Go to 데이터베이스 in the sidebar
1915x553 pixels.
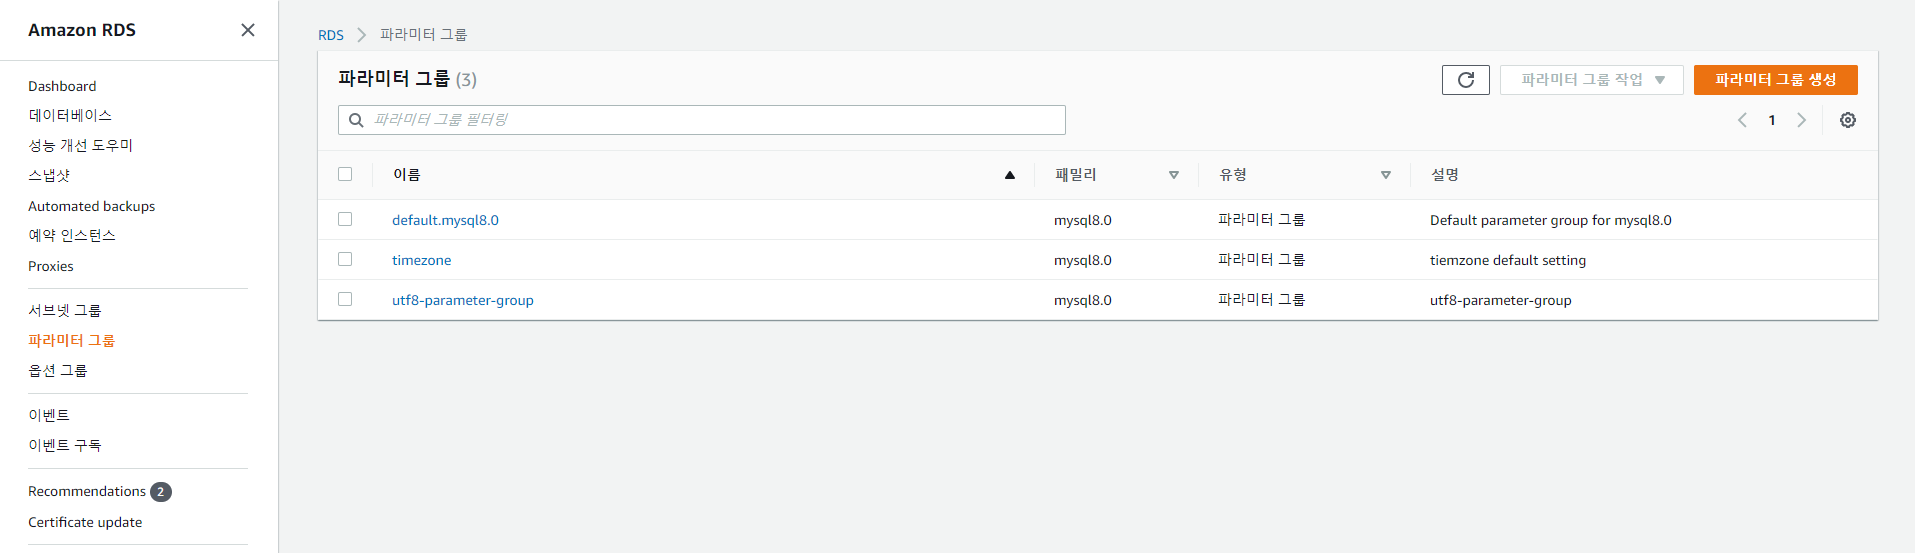tap(70, 115)
